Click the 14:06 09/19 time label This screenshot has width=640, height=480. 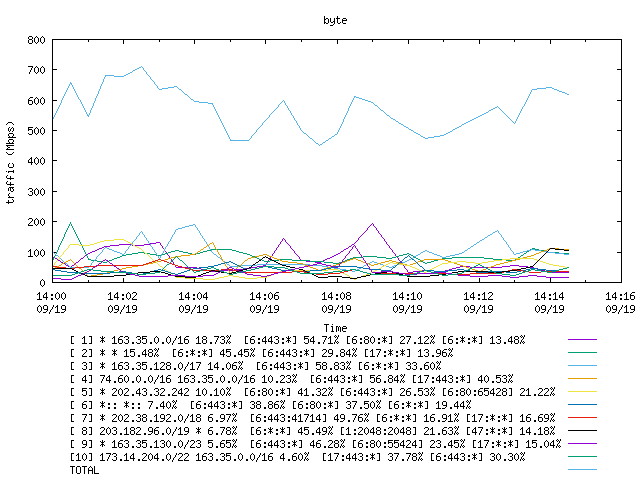pos(264,302)
